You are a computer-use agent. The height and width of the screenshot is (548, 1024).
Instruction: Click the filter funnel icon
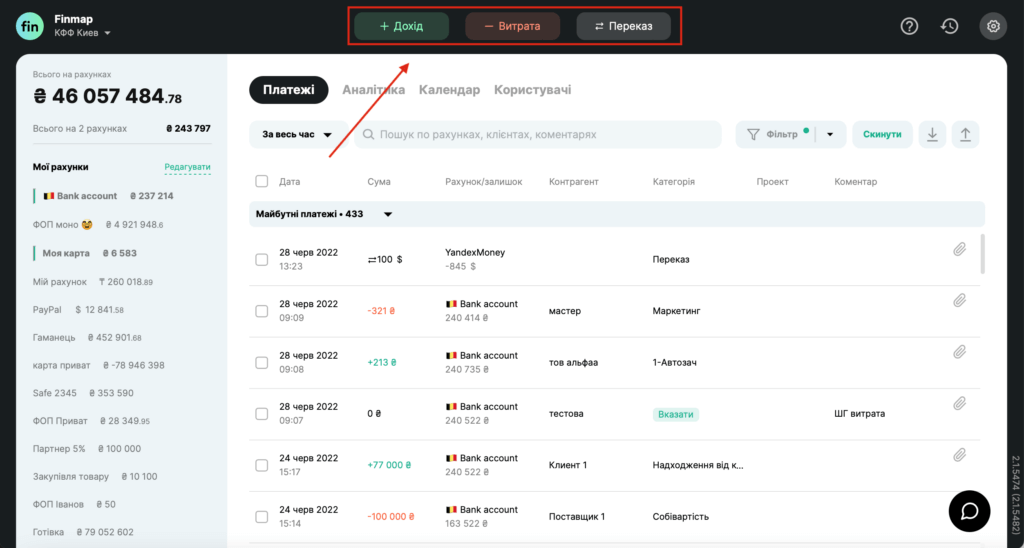click(753, 135)
